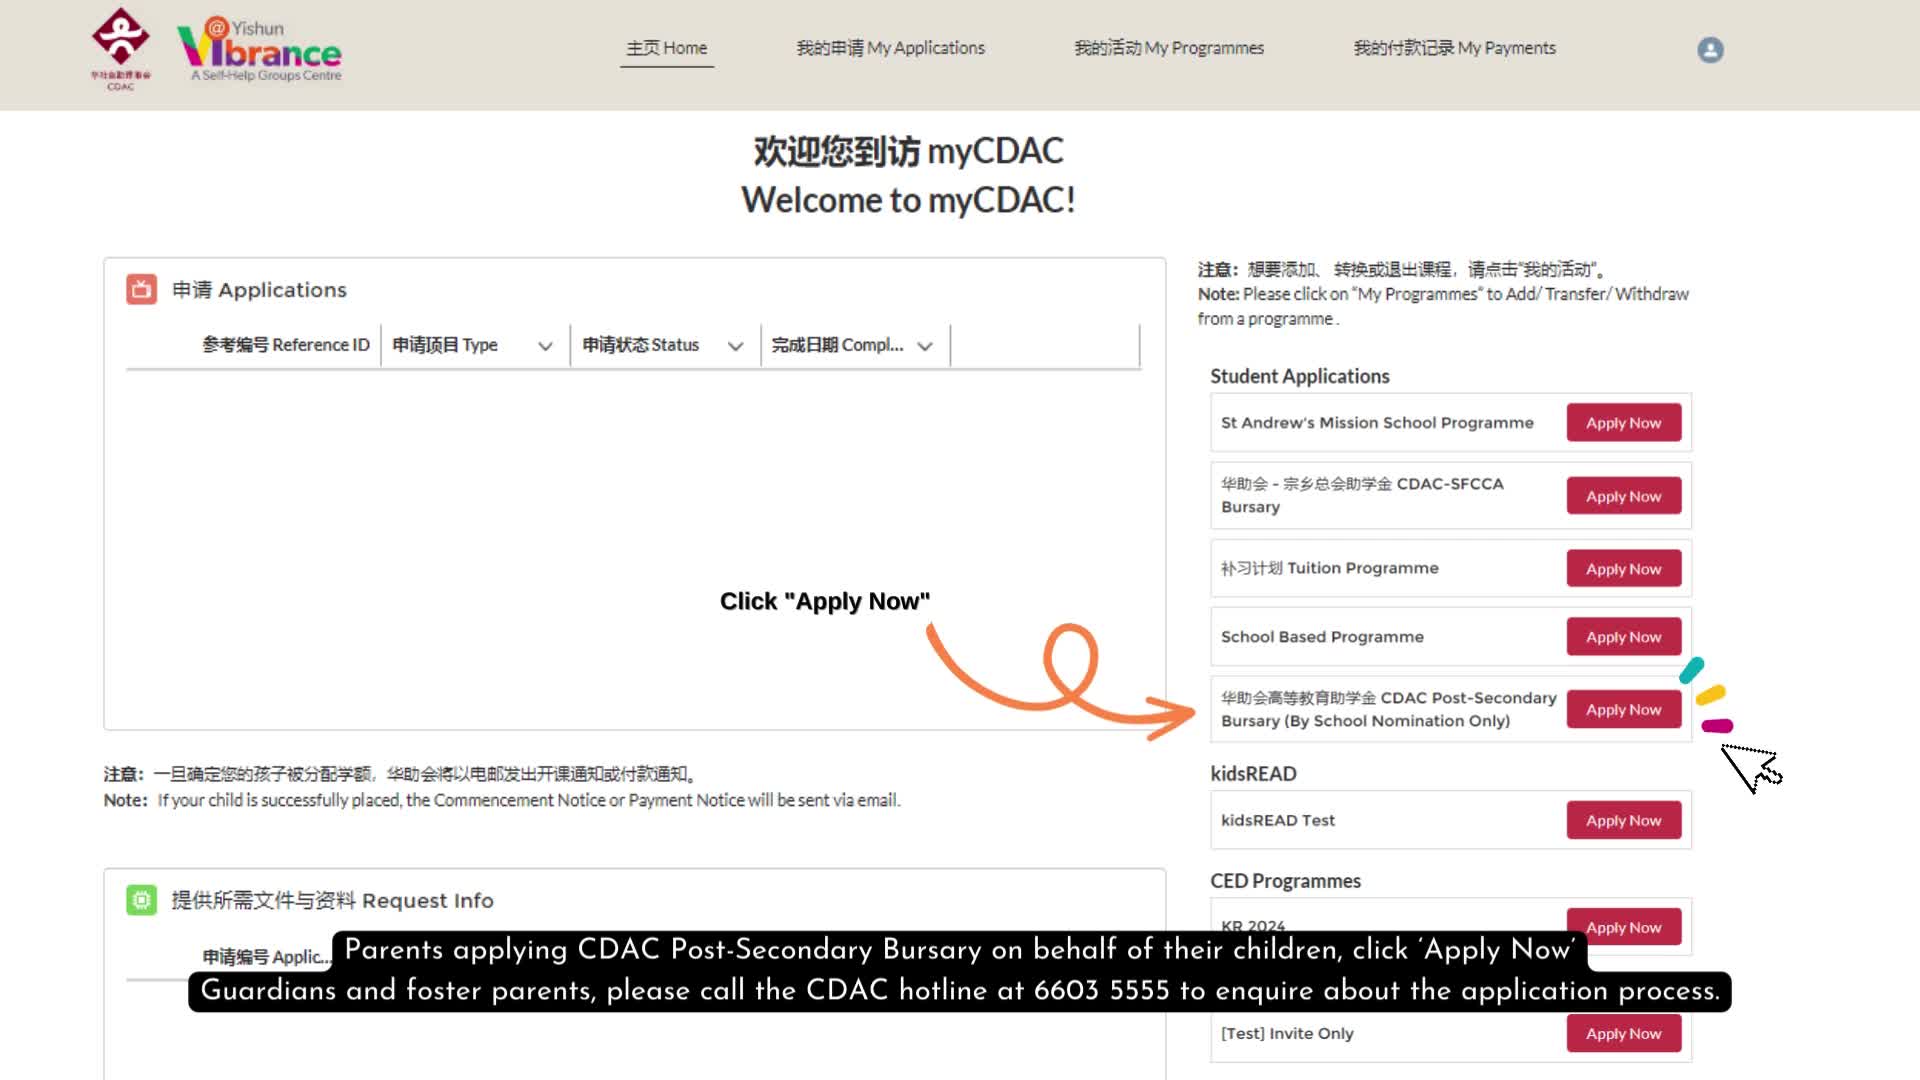Screen dimensions: 1920x1080
Task: Click the Applications section icon
Action: coord(141,289)
